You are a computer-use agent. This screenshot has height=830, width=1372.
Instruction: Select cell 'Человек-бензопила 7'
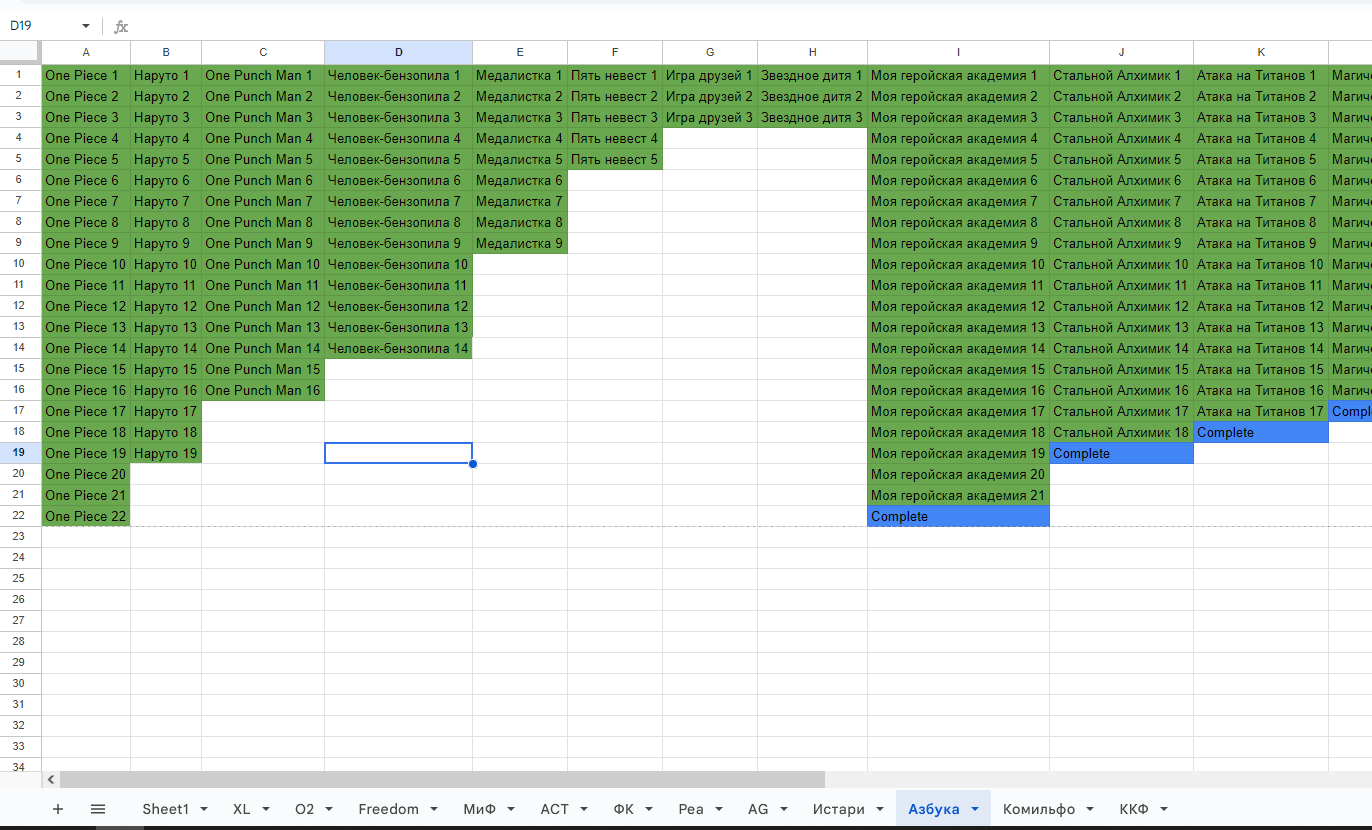[x=398, y=201]
